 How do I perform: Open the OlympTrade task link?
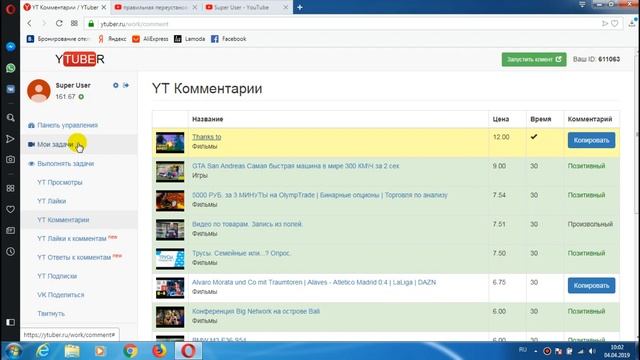(x=320, y=195)
